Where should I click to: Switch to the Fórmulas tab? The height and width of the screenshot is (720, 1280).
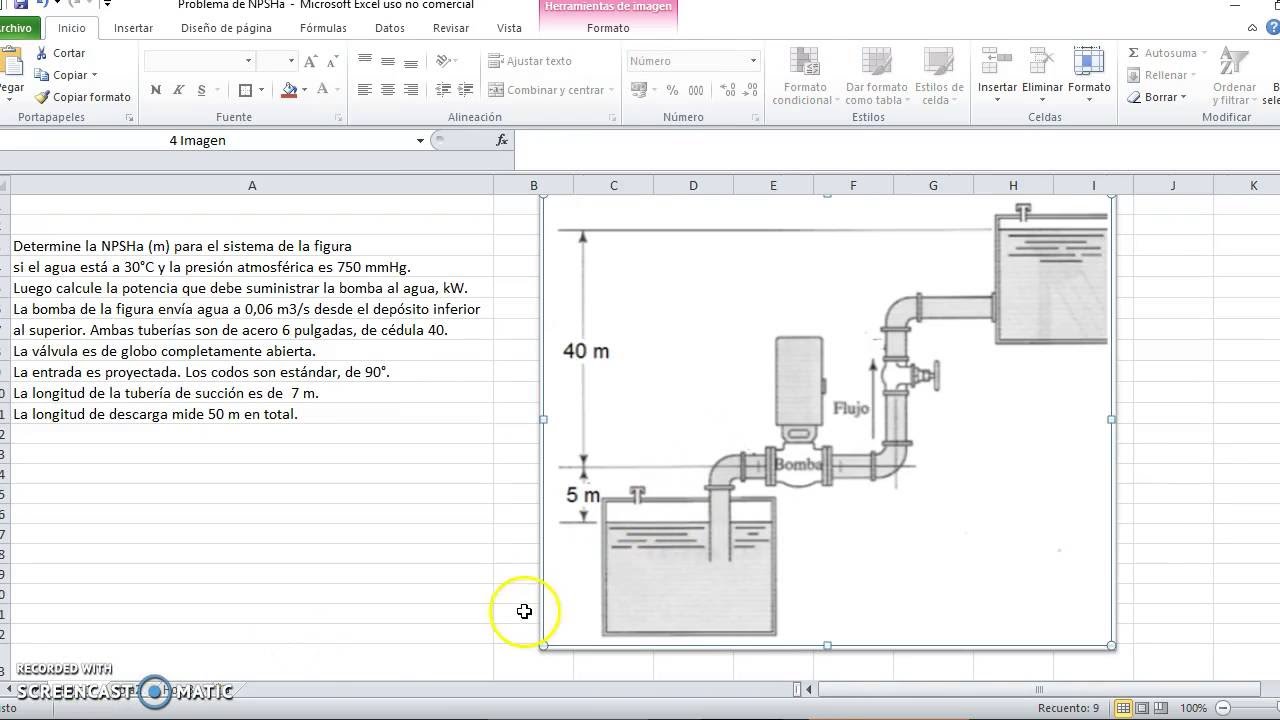(323, 28)
